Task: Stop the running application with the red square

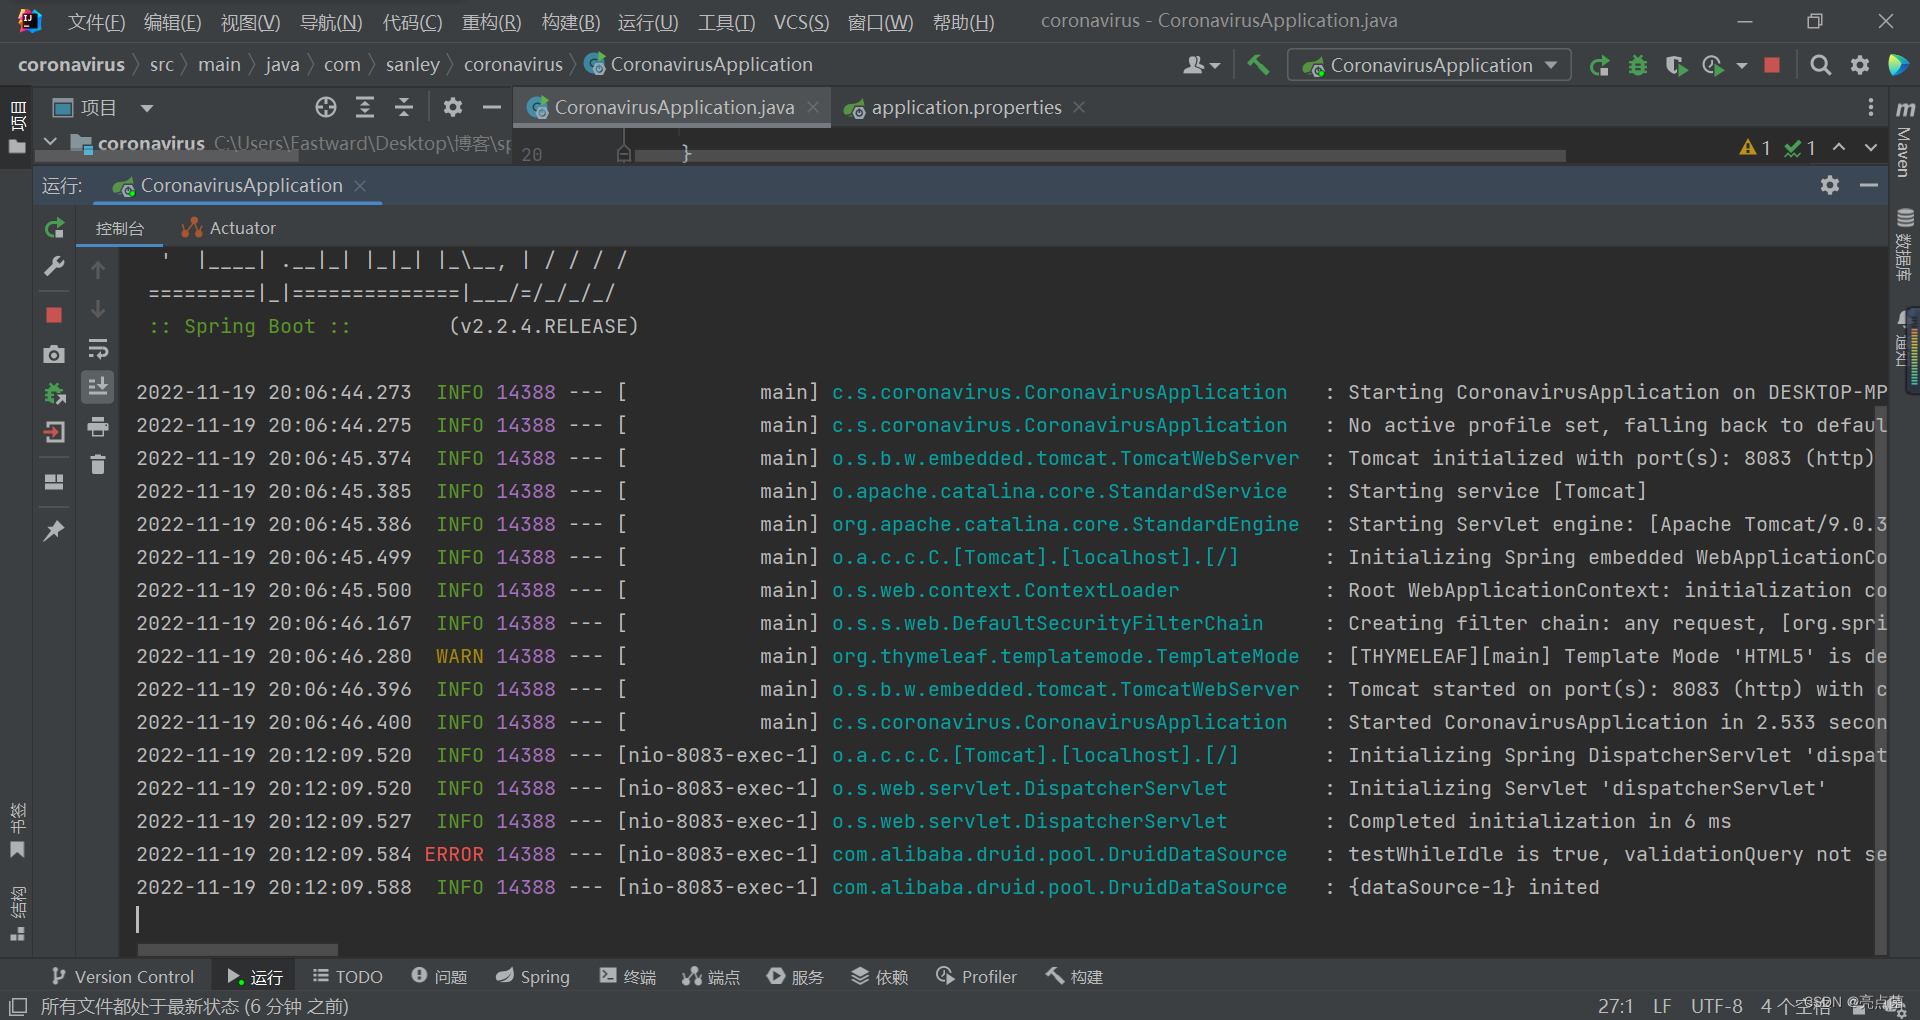Action: tap(54, 315)
